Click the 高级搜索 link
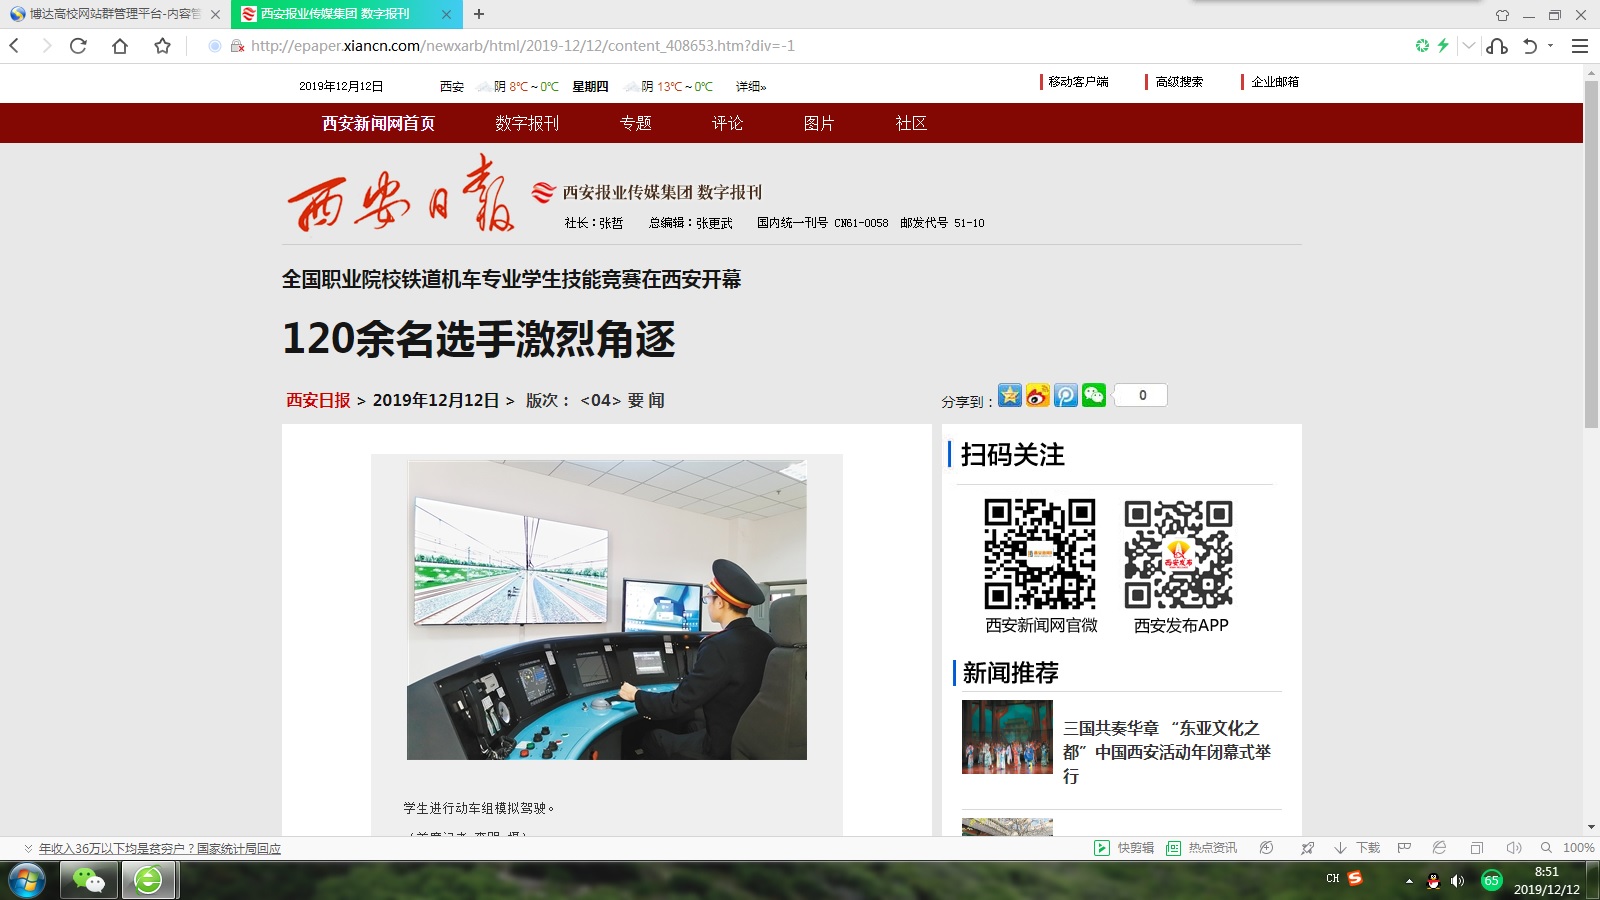 click(x=1179, y=82)
